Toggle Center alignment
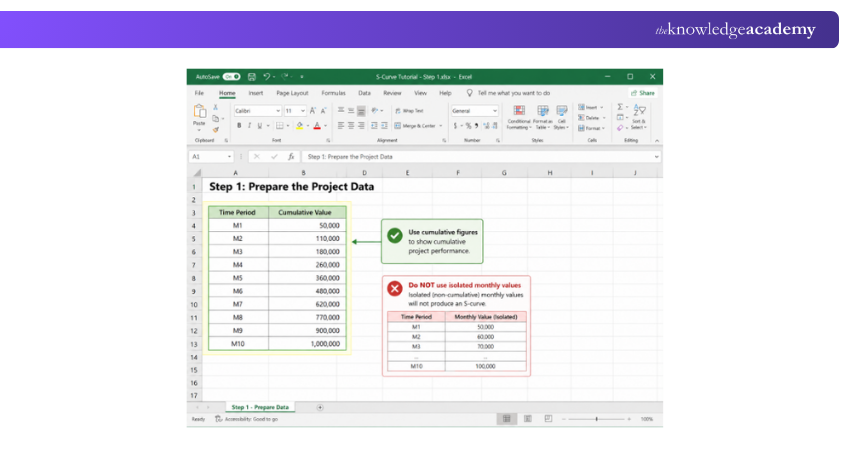The width and height of the screenshot is (850, 450). pos(351,125)
